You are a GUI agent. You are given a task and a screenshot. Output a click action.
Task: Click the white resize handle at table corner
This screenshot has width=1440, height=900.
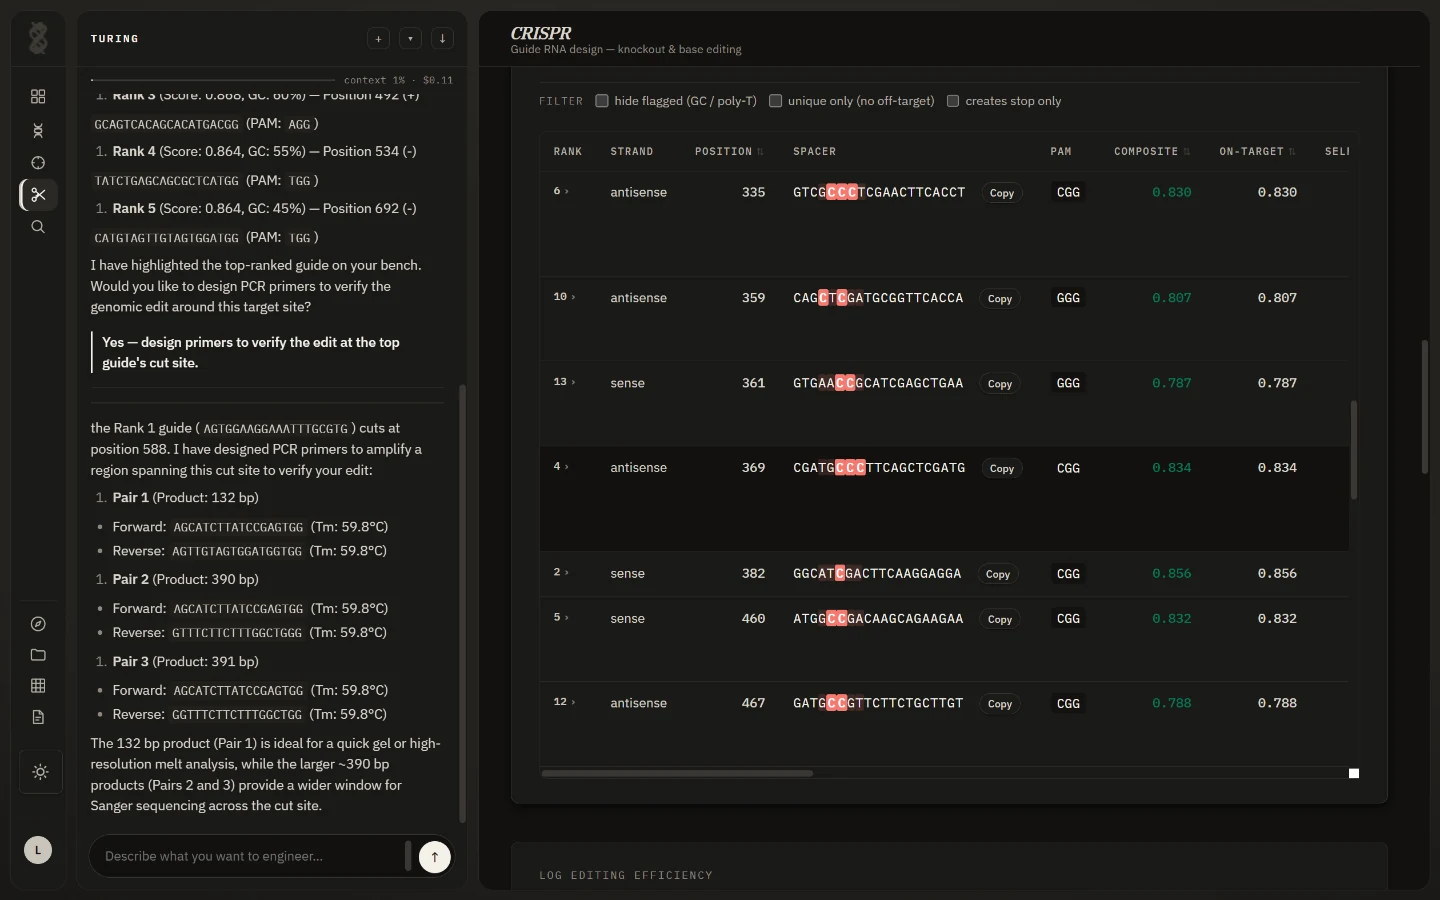[x=1354, y=773]
